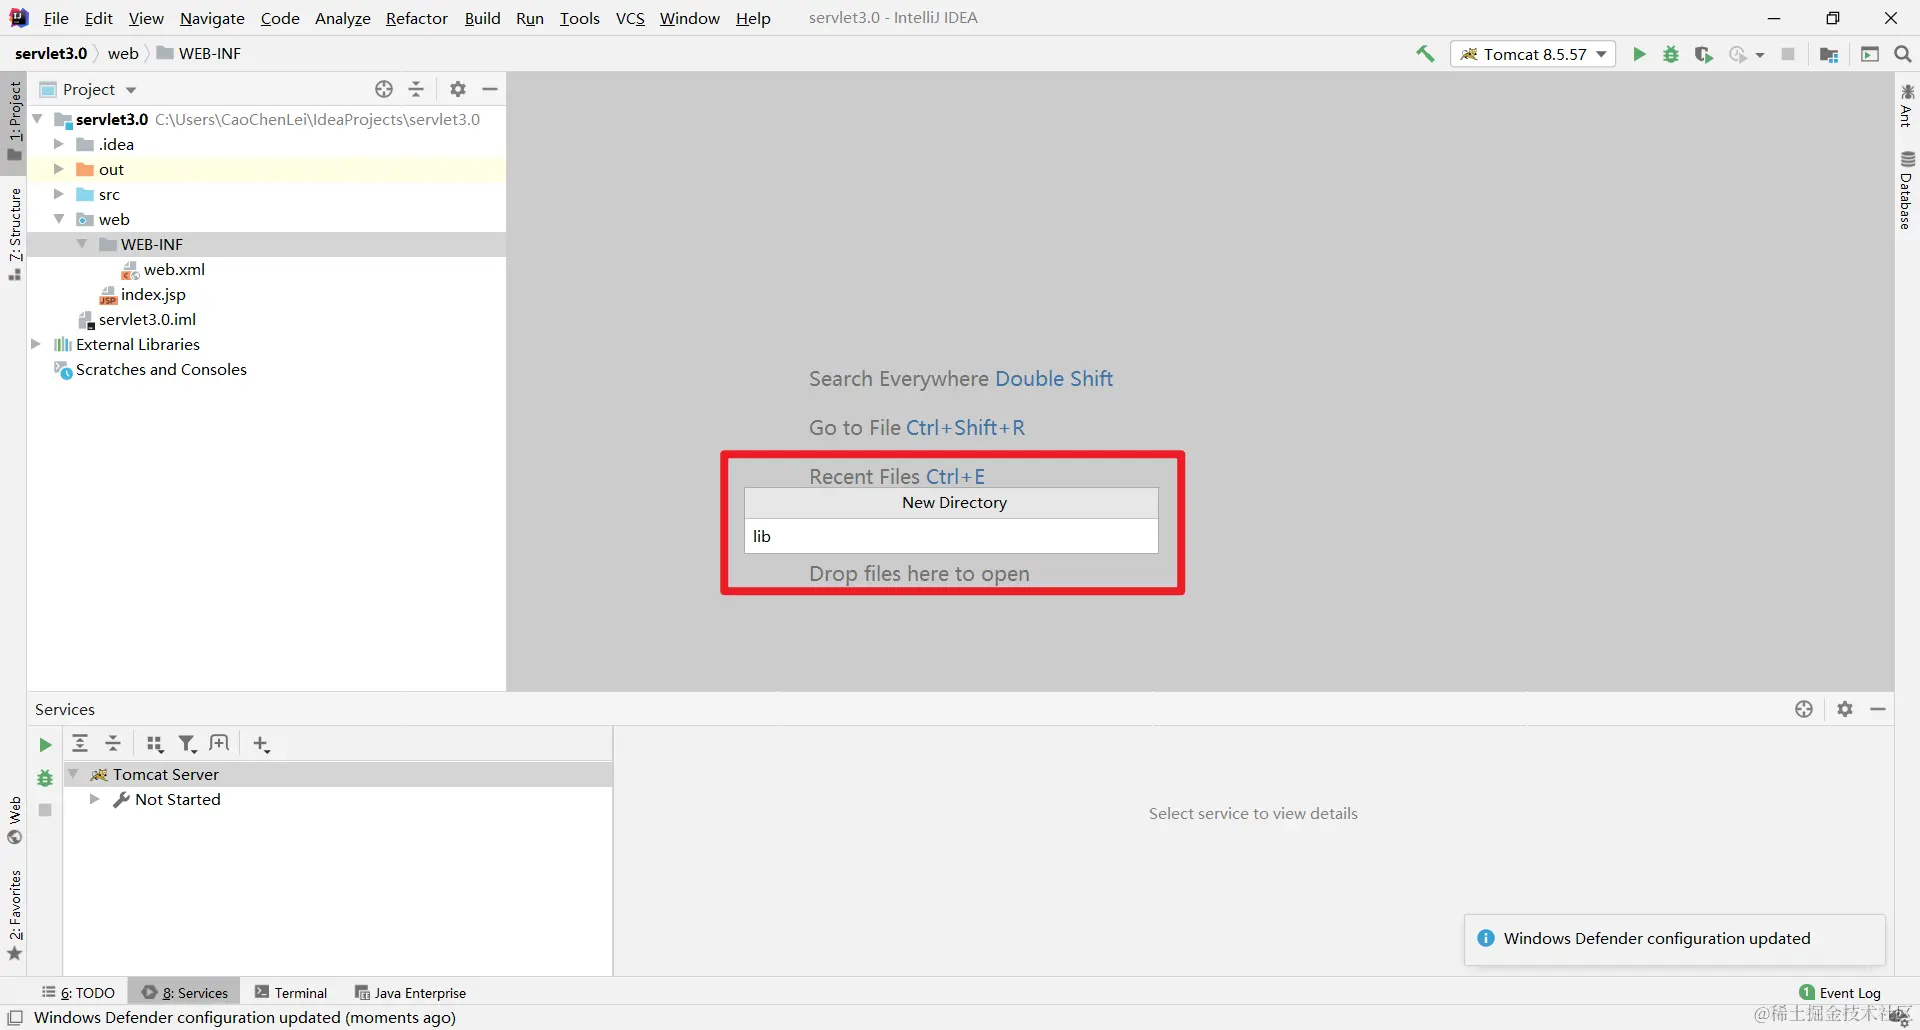The height and width of the screenshot is (1030, 1920).
Task: Select index.jsp in project tree
Action: [x=153, y=294]
